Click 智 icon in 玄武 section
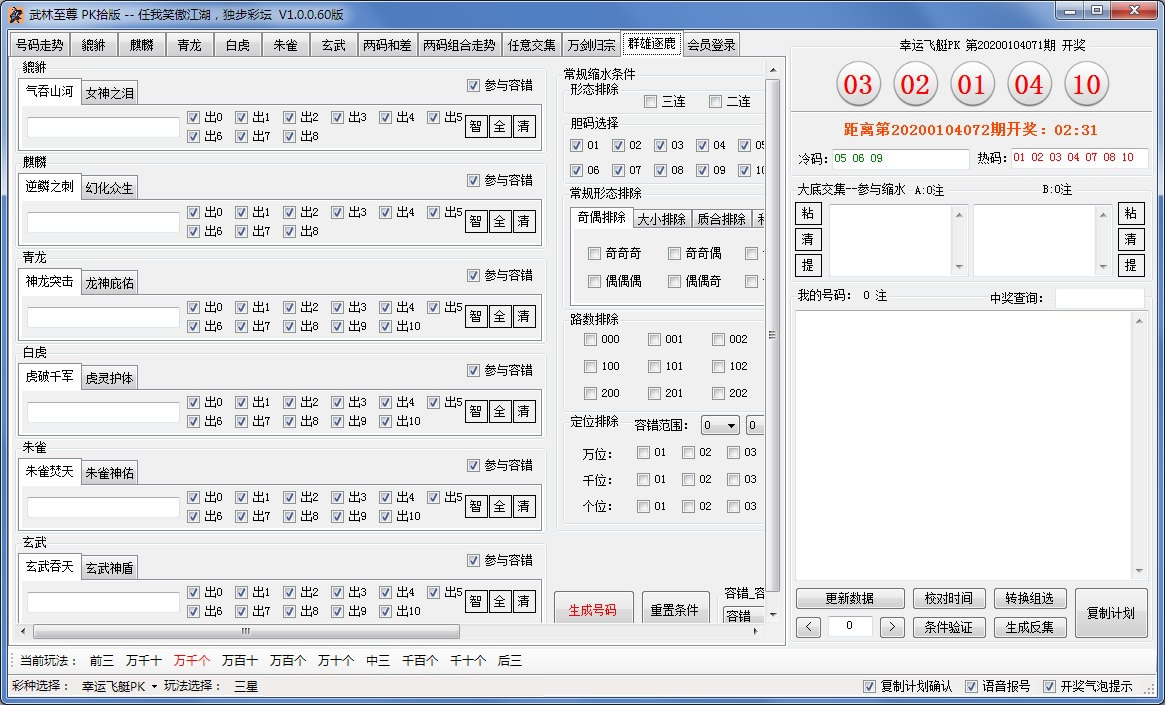1165x705 pixels. tap(476, 600)
